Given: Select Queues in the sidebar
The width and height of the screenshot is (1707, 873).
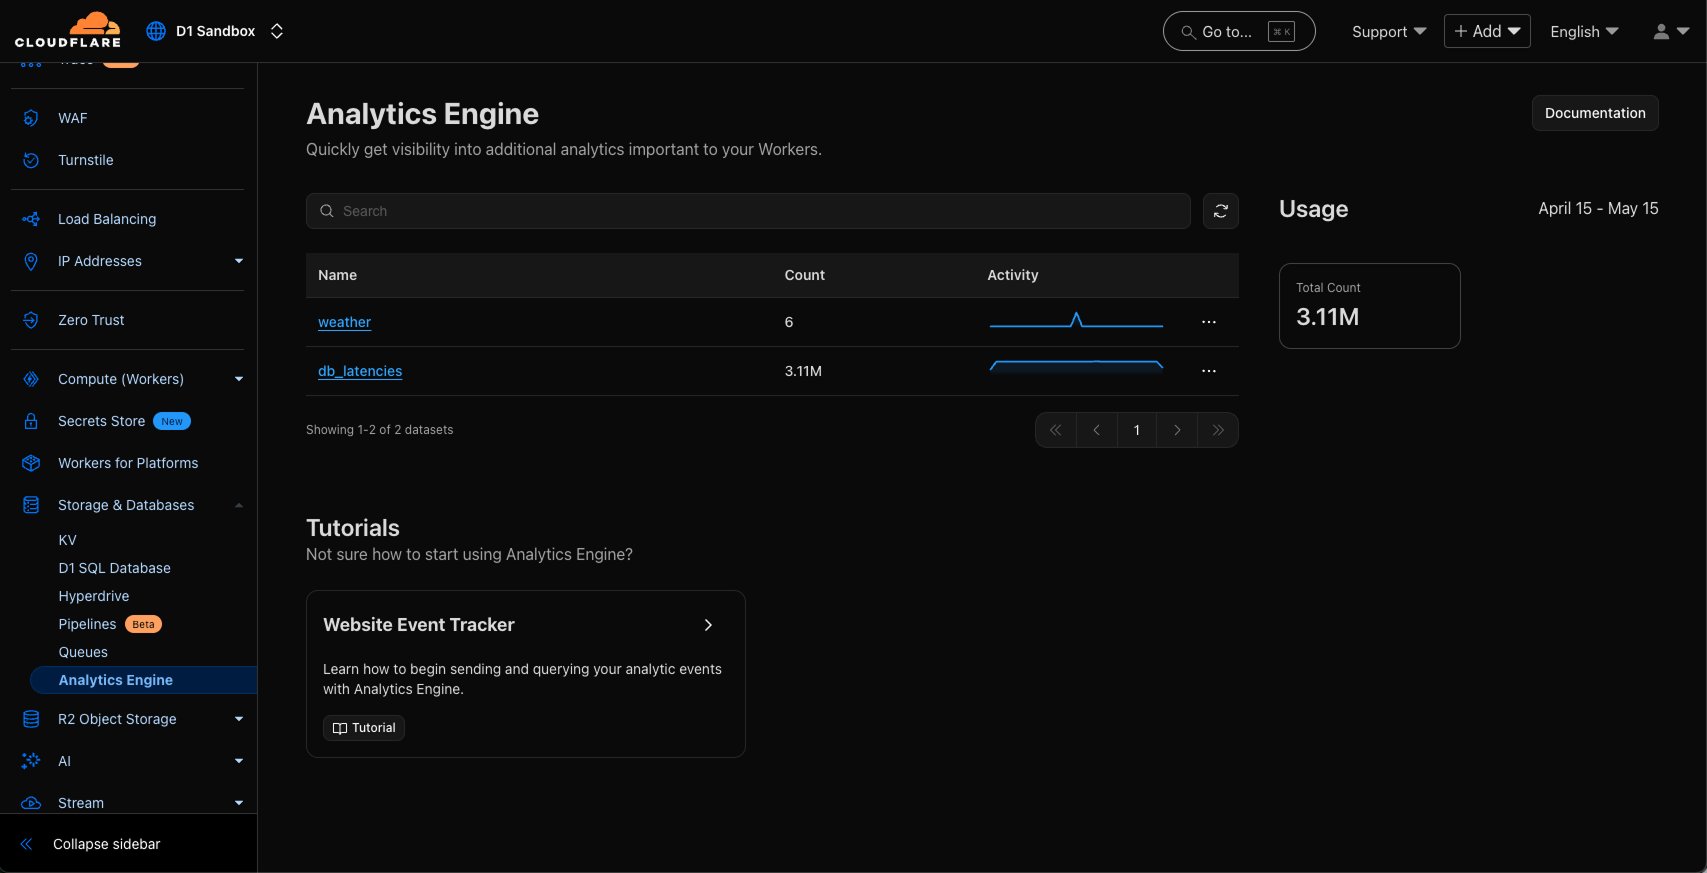Looking at the screenshot, I should 83,652.
